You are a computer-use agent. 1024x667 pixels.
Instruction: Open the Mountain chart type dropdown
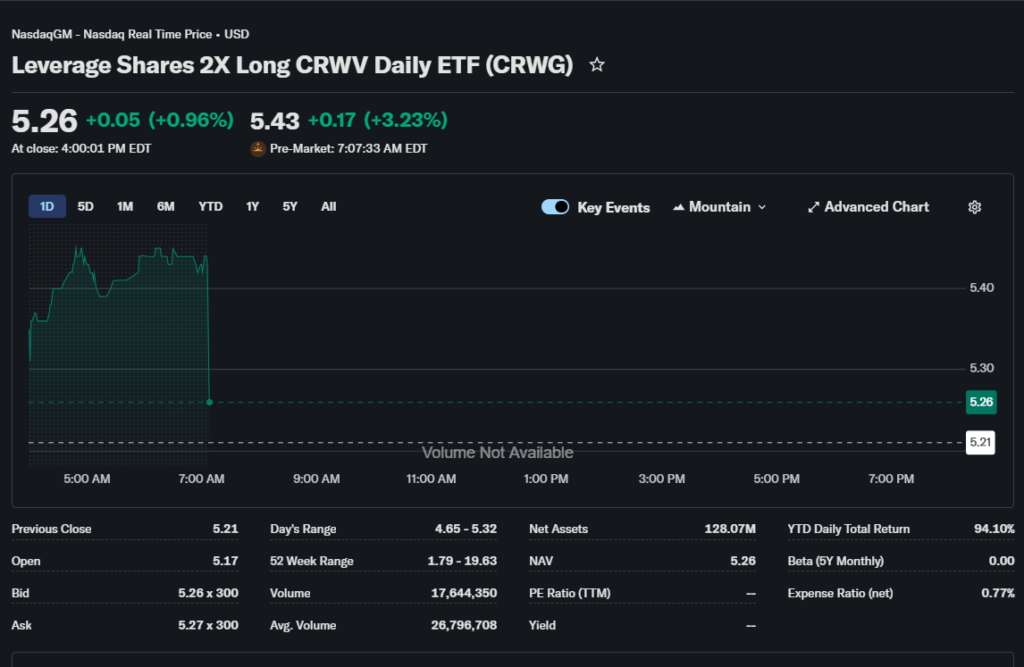pos(720,207)
